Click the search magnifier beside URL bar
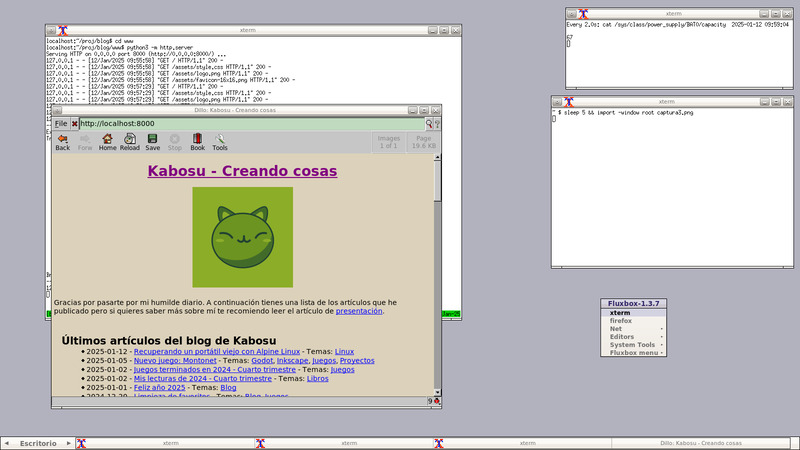Screen dimensions: 800x450 click(429, 123)
